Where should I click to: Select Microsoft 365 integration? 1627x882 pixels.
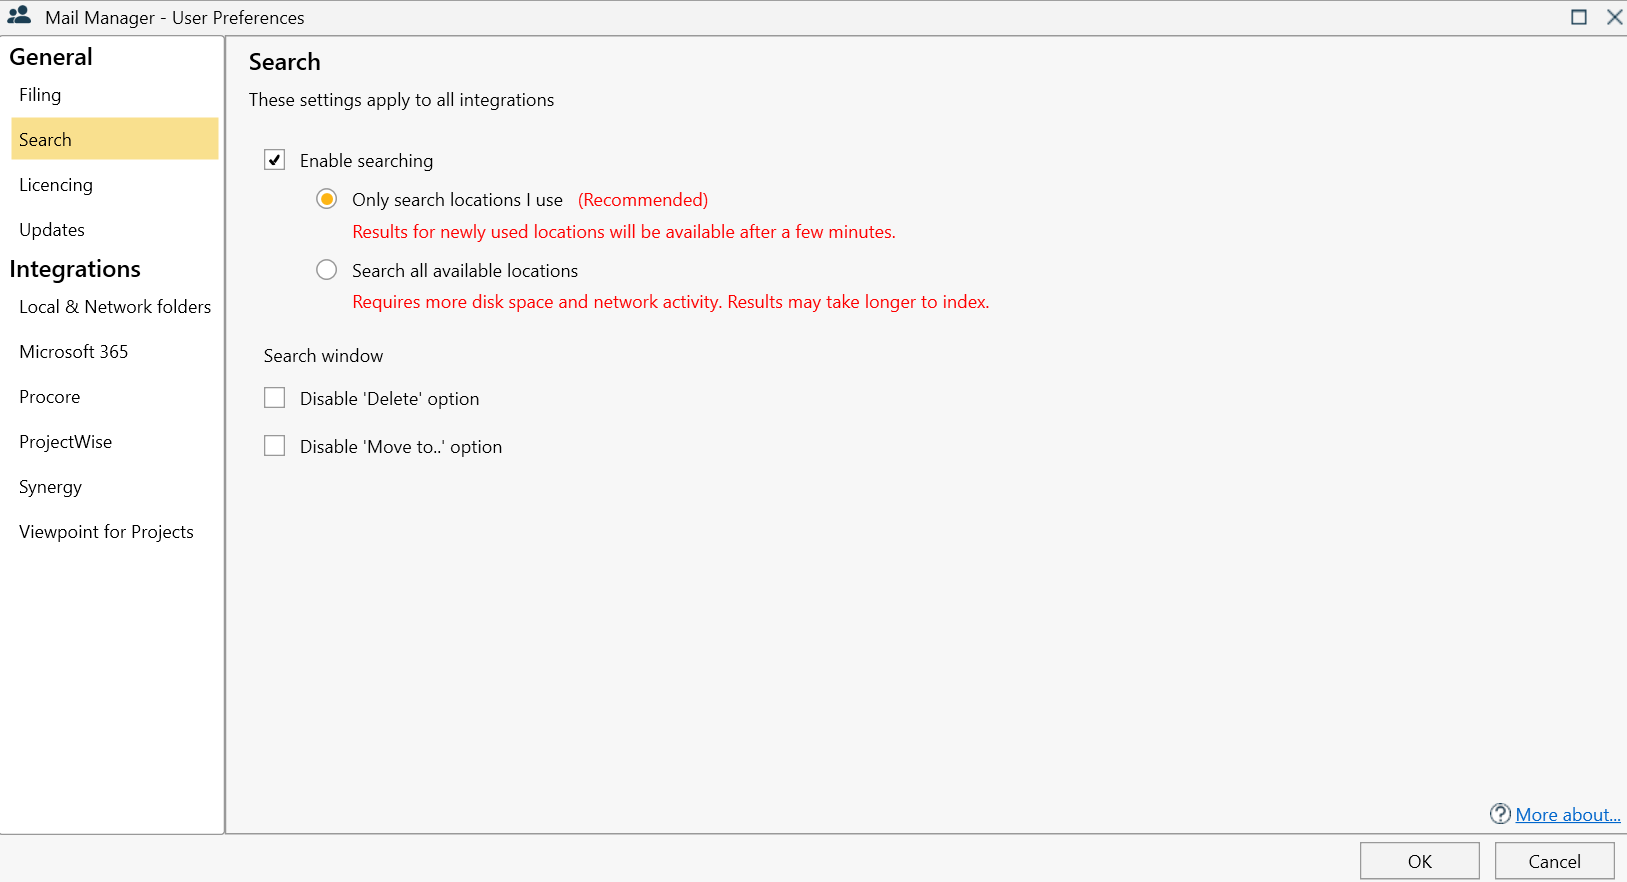74,352
